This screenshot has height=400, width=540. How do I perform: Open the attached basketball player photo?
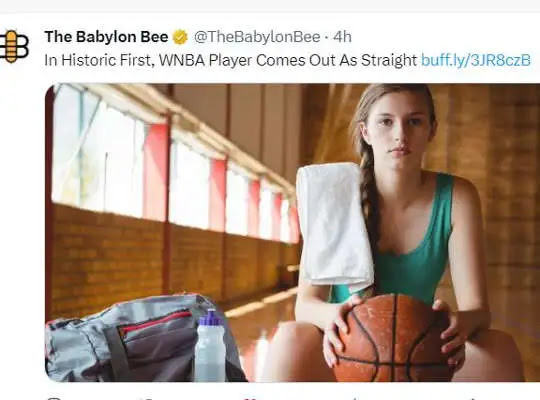pos(292,233)
